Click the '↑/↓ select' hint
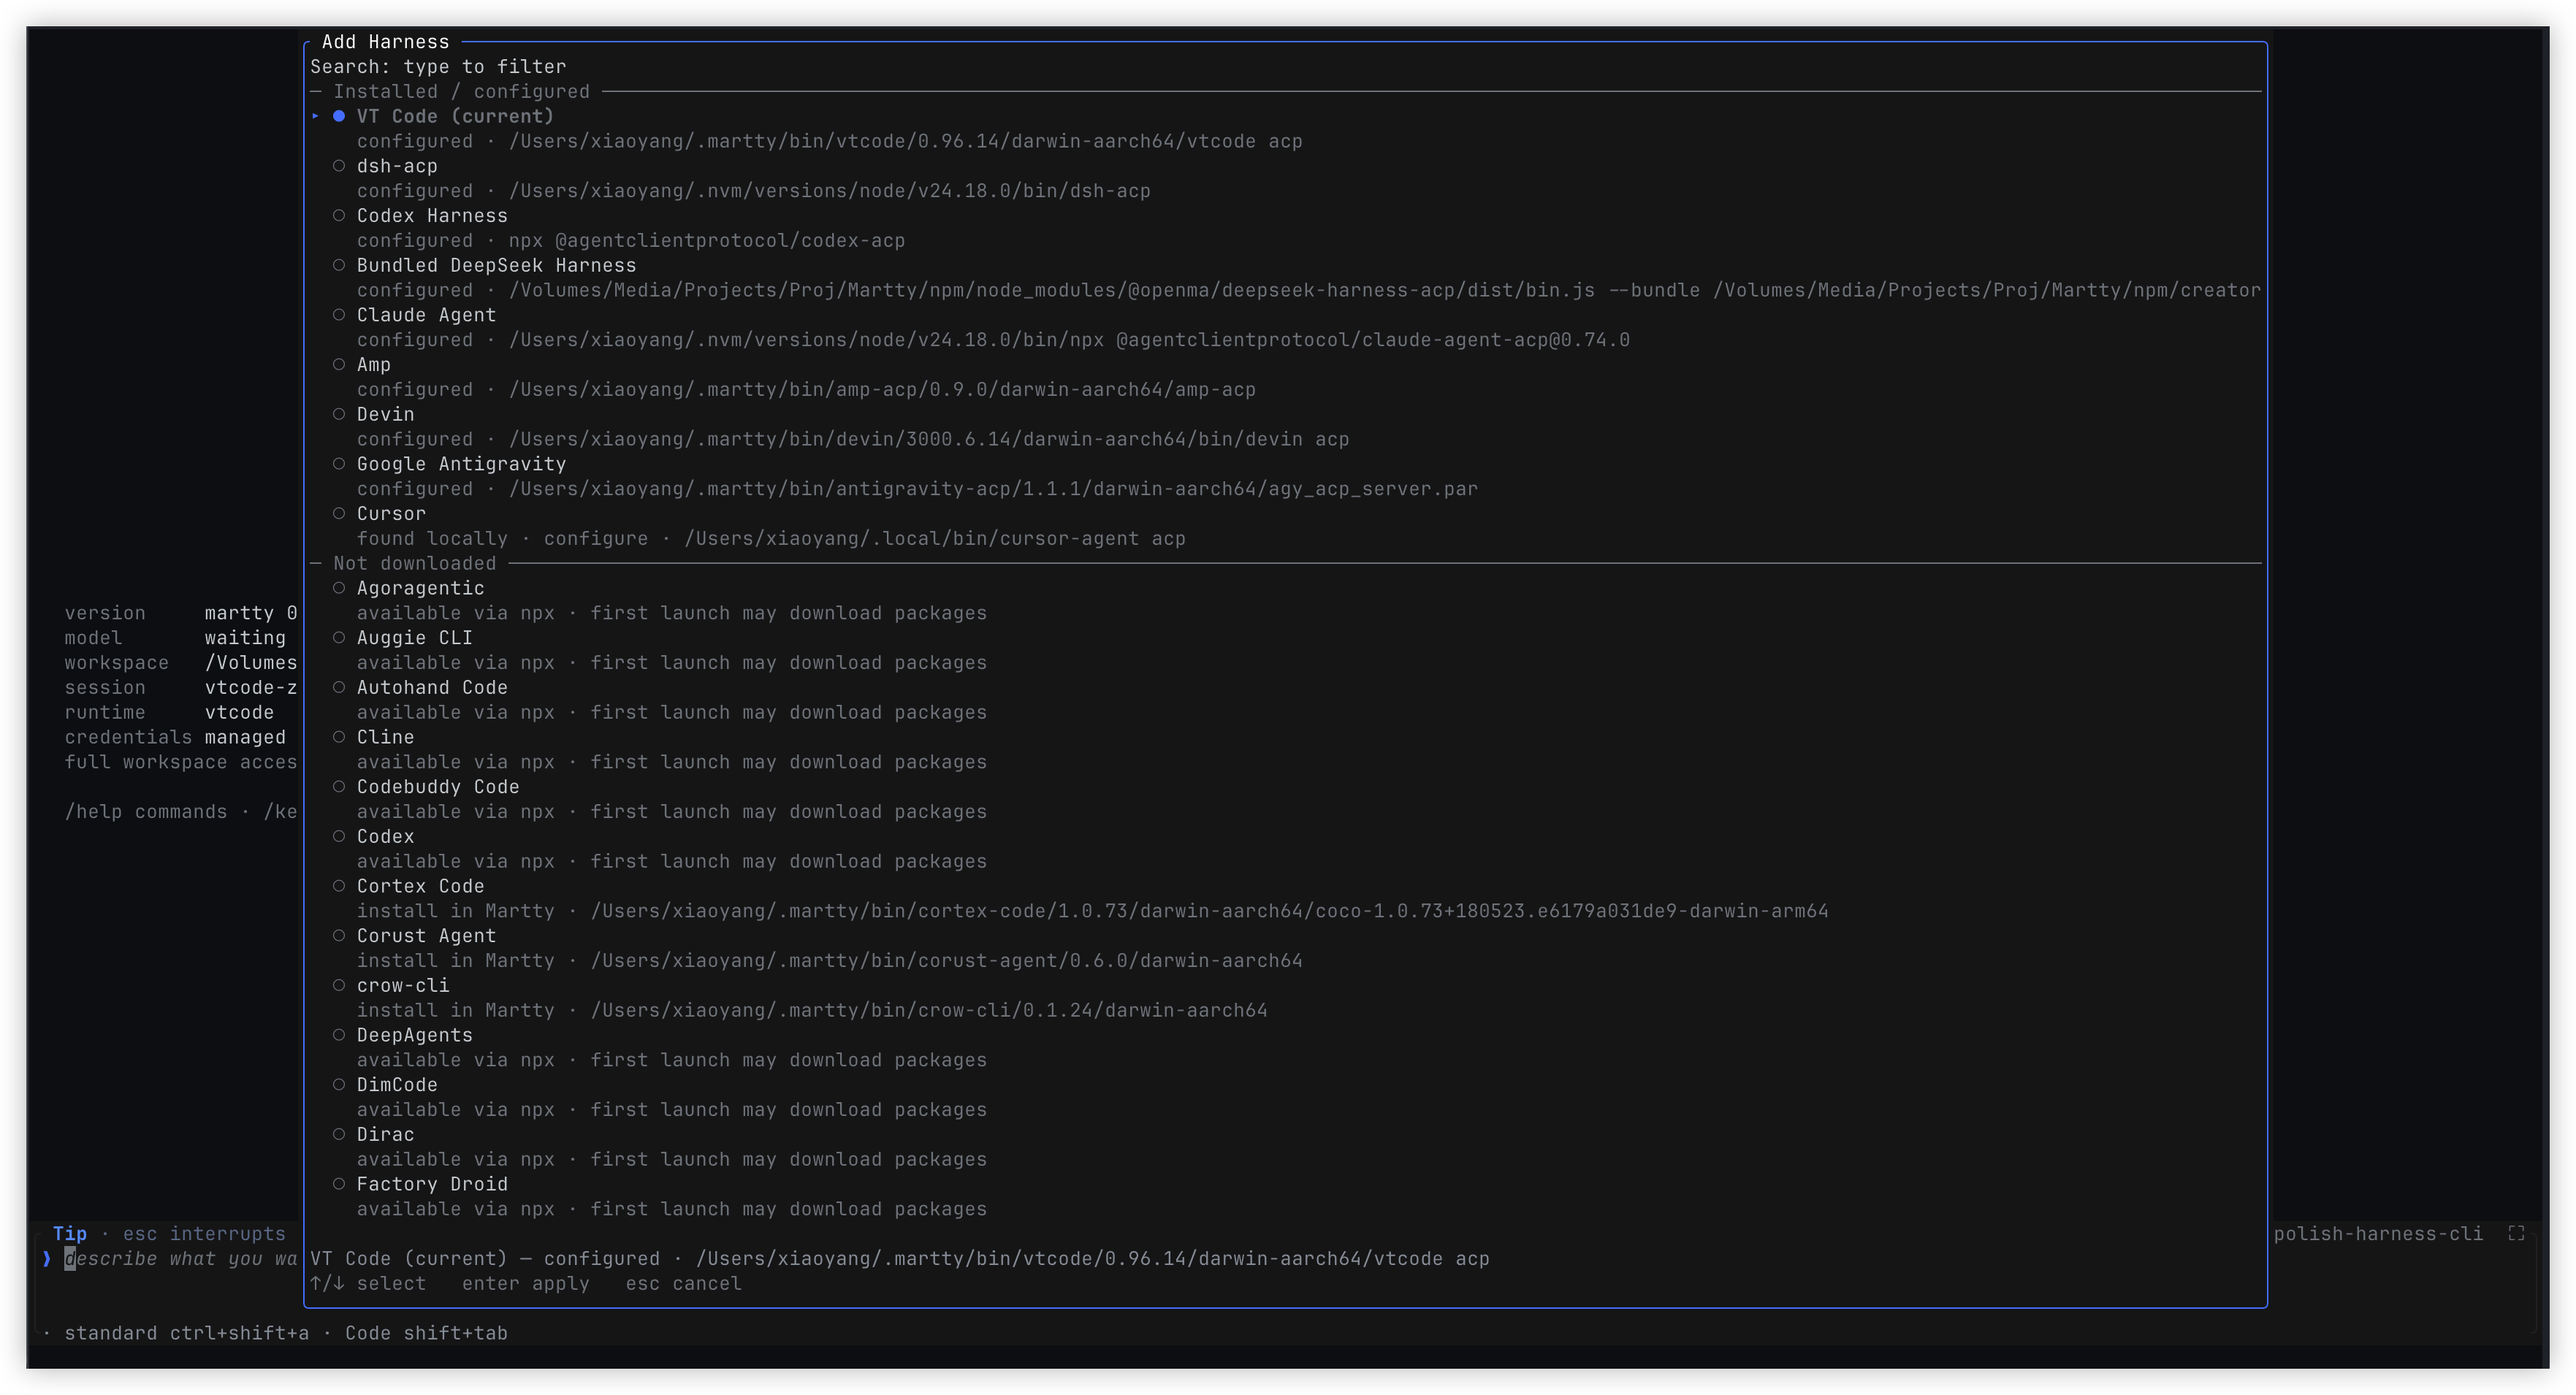The height and width of the screenshot is (1395, 2576). click(367, 1284)
